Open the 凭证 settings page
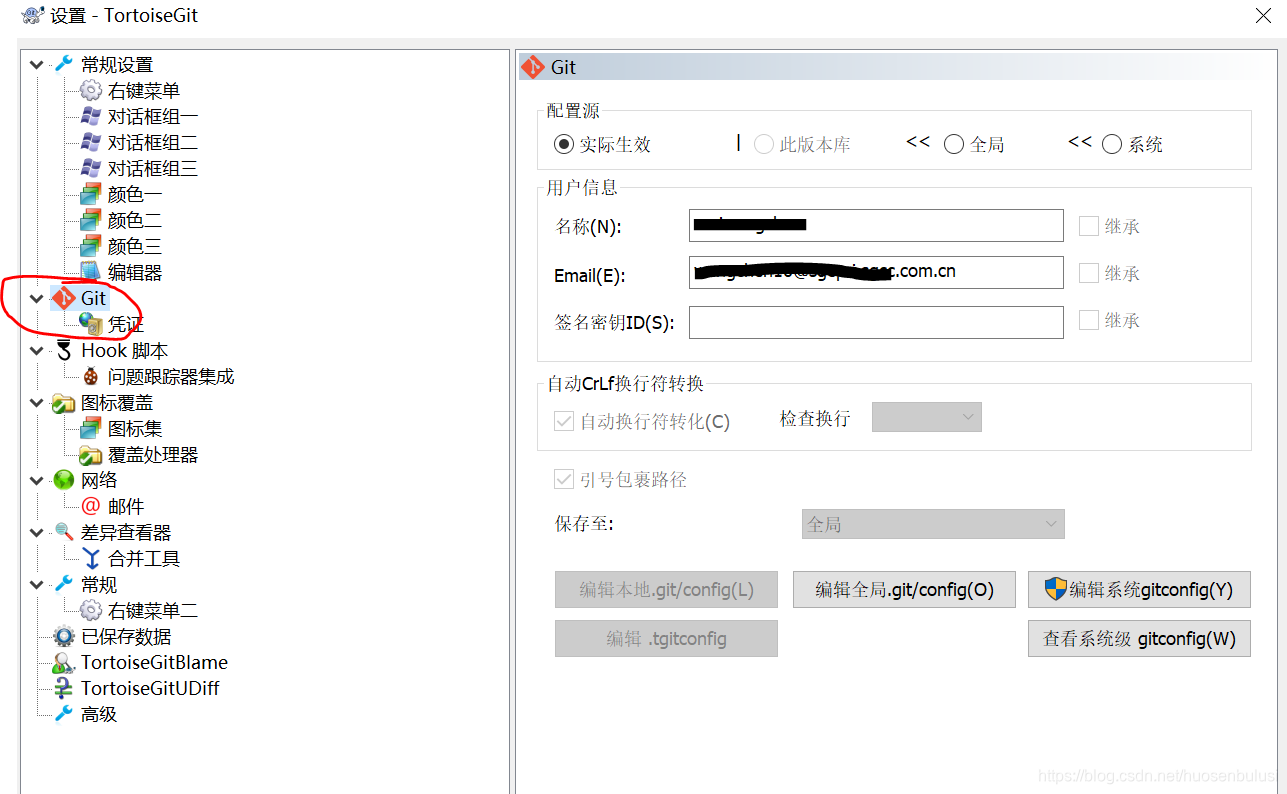 click(x=126, y=324)
